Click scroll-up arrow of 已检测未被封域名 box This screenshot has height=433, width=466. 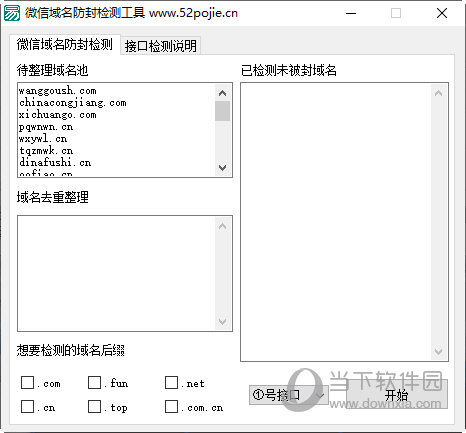[438, 93]
